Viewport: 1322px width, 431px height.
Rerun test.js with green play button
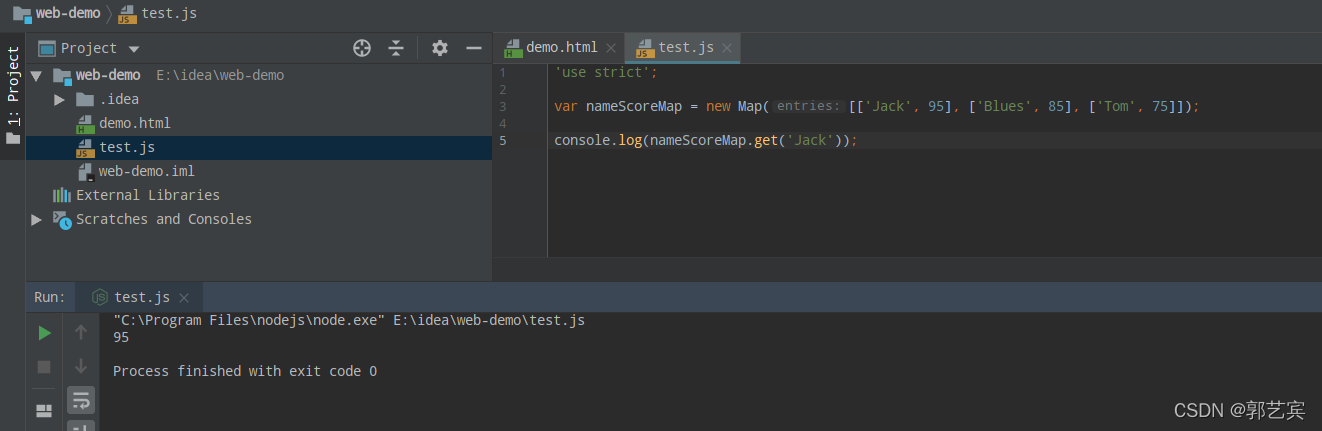[x=44, y=333]
